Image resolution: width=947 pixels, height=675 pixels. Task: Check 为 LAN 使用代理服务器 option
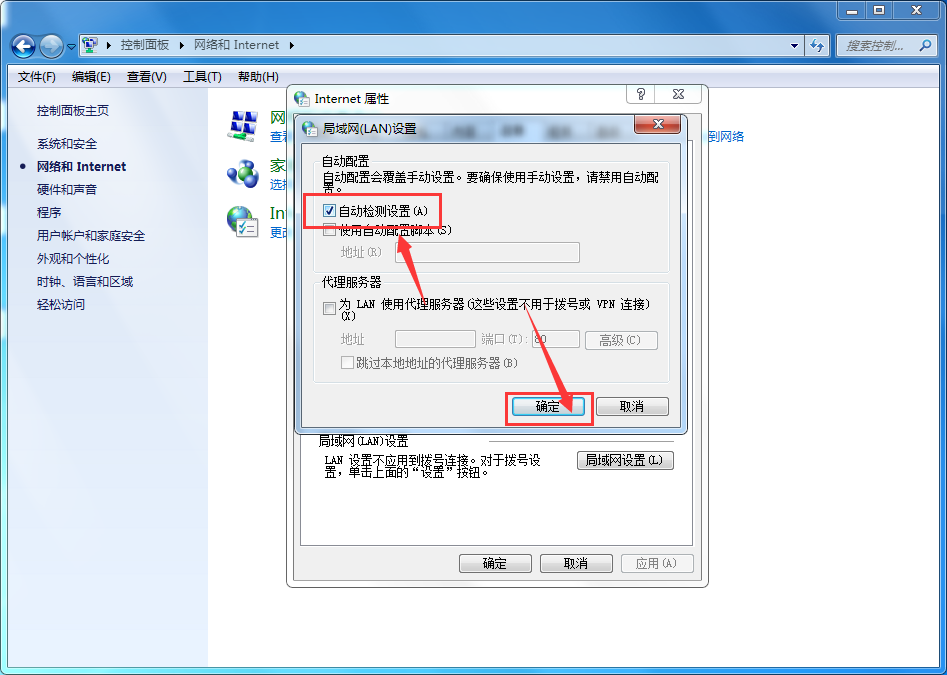(328, 309)
